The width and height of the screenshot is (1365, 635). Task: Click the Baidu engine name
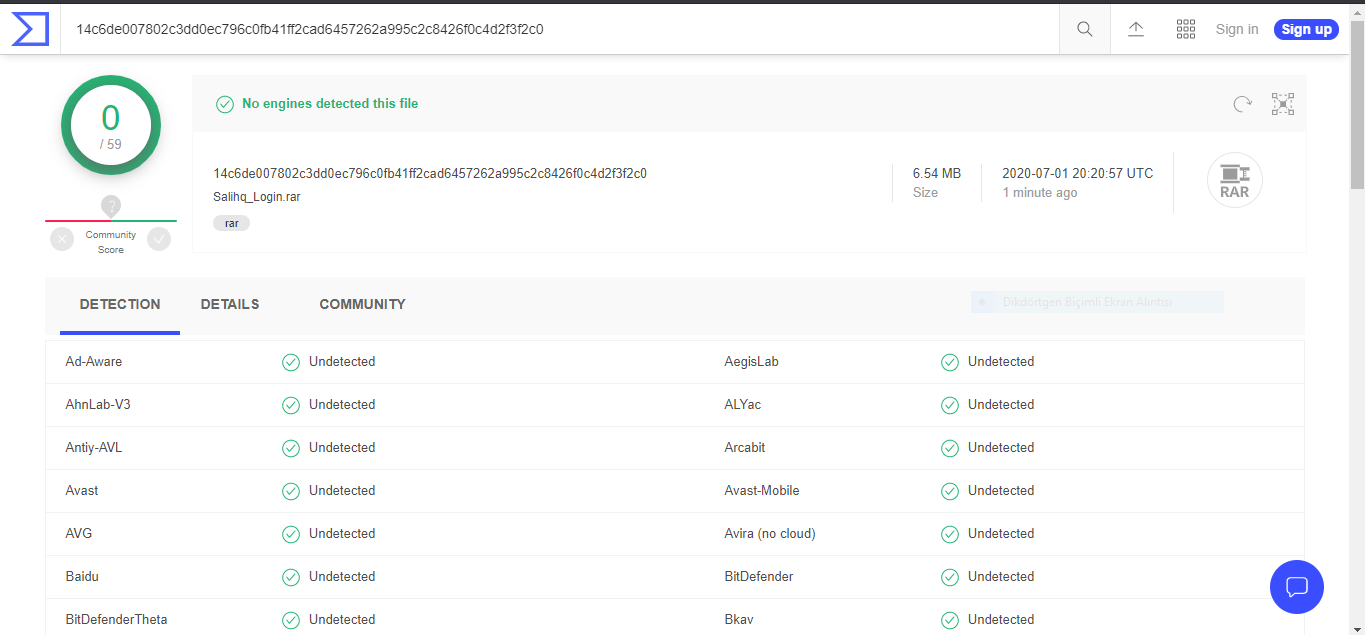pos(82,576)
